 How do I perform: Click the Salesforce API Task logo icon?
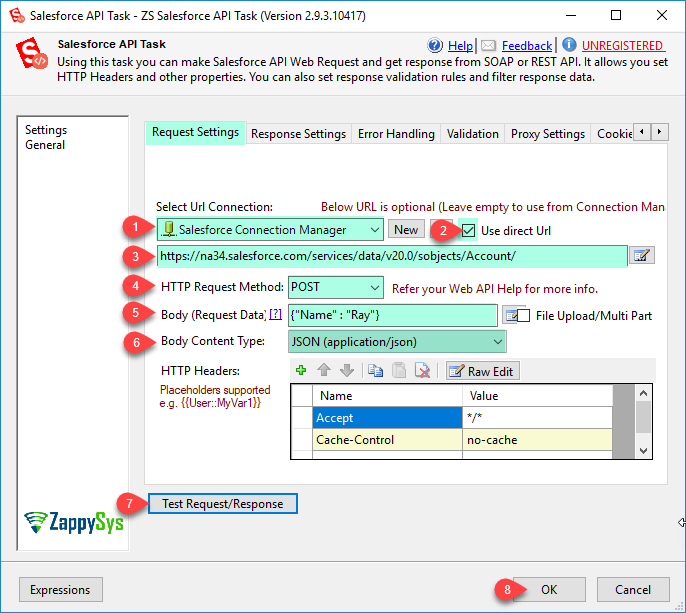coord(31,53)
